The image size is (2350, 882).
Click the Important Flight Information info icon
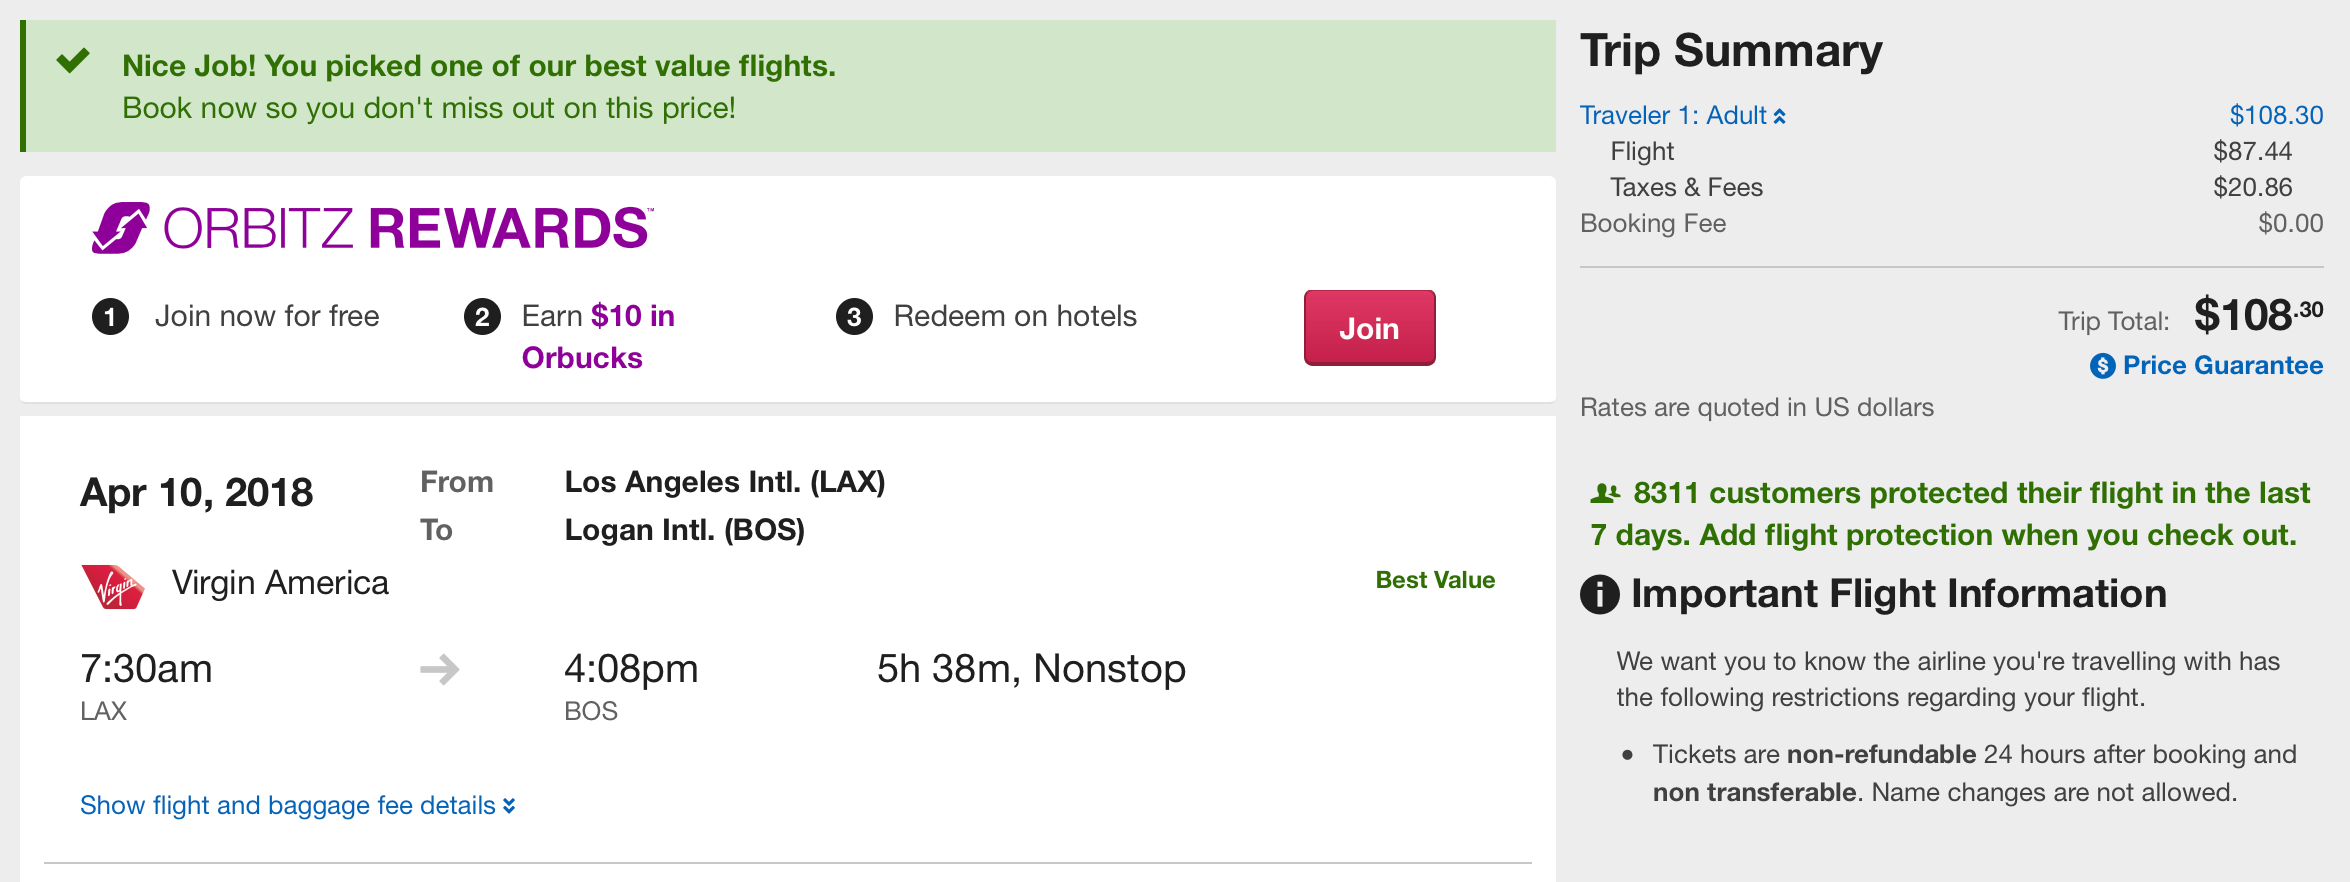pyautogui.click(x=1599, y=594)
